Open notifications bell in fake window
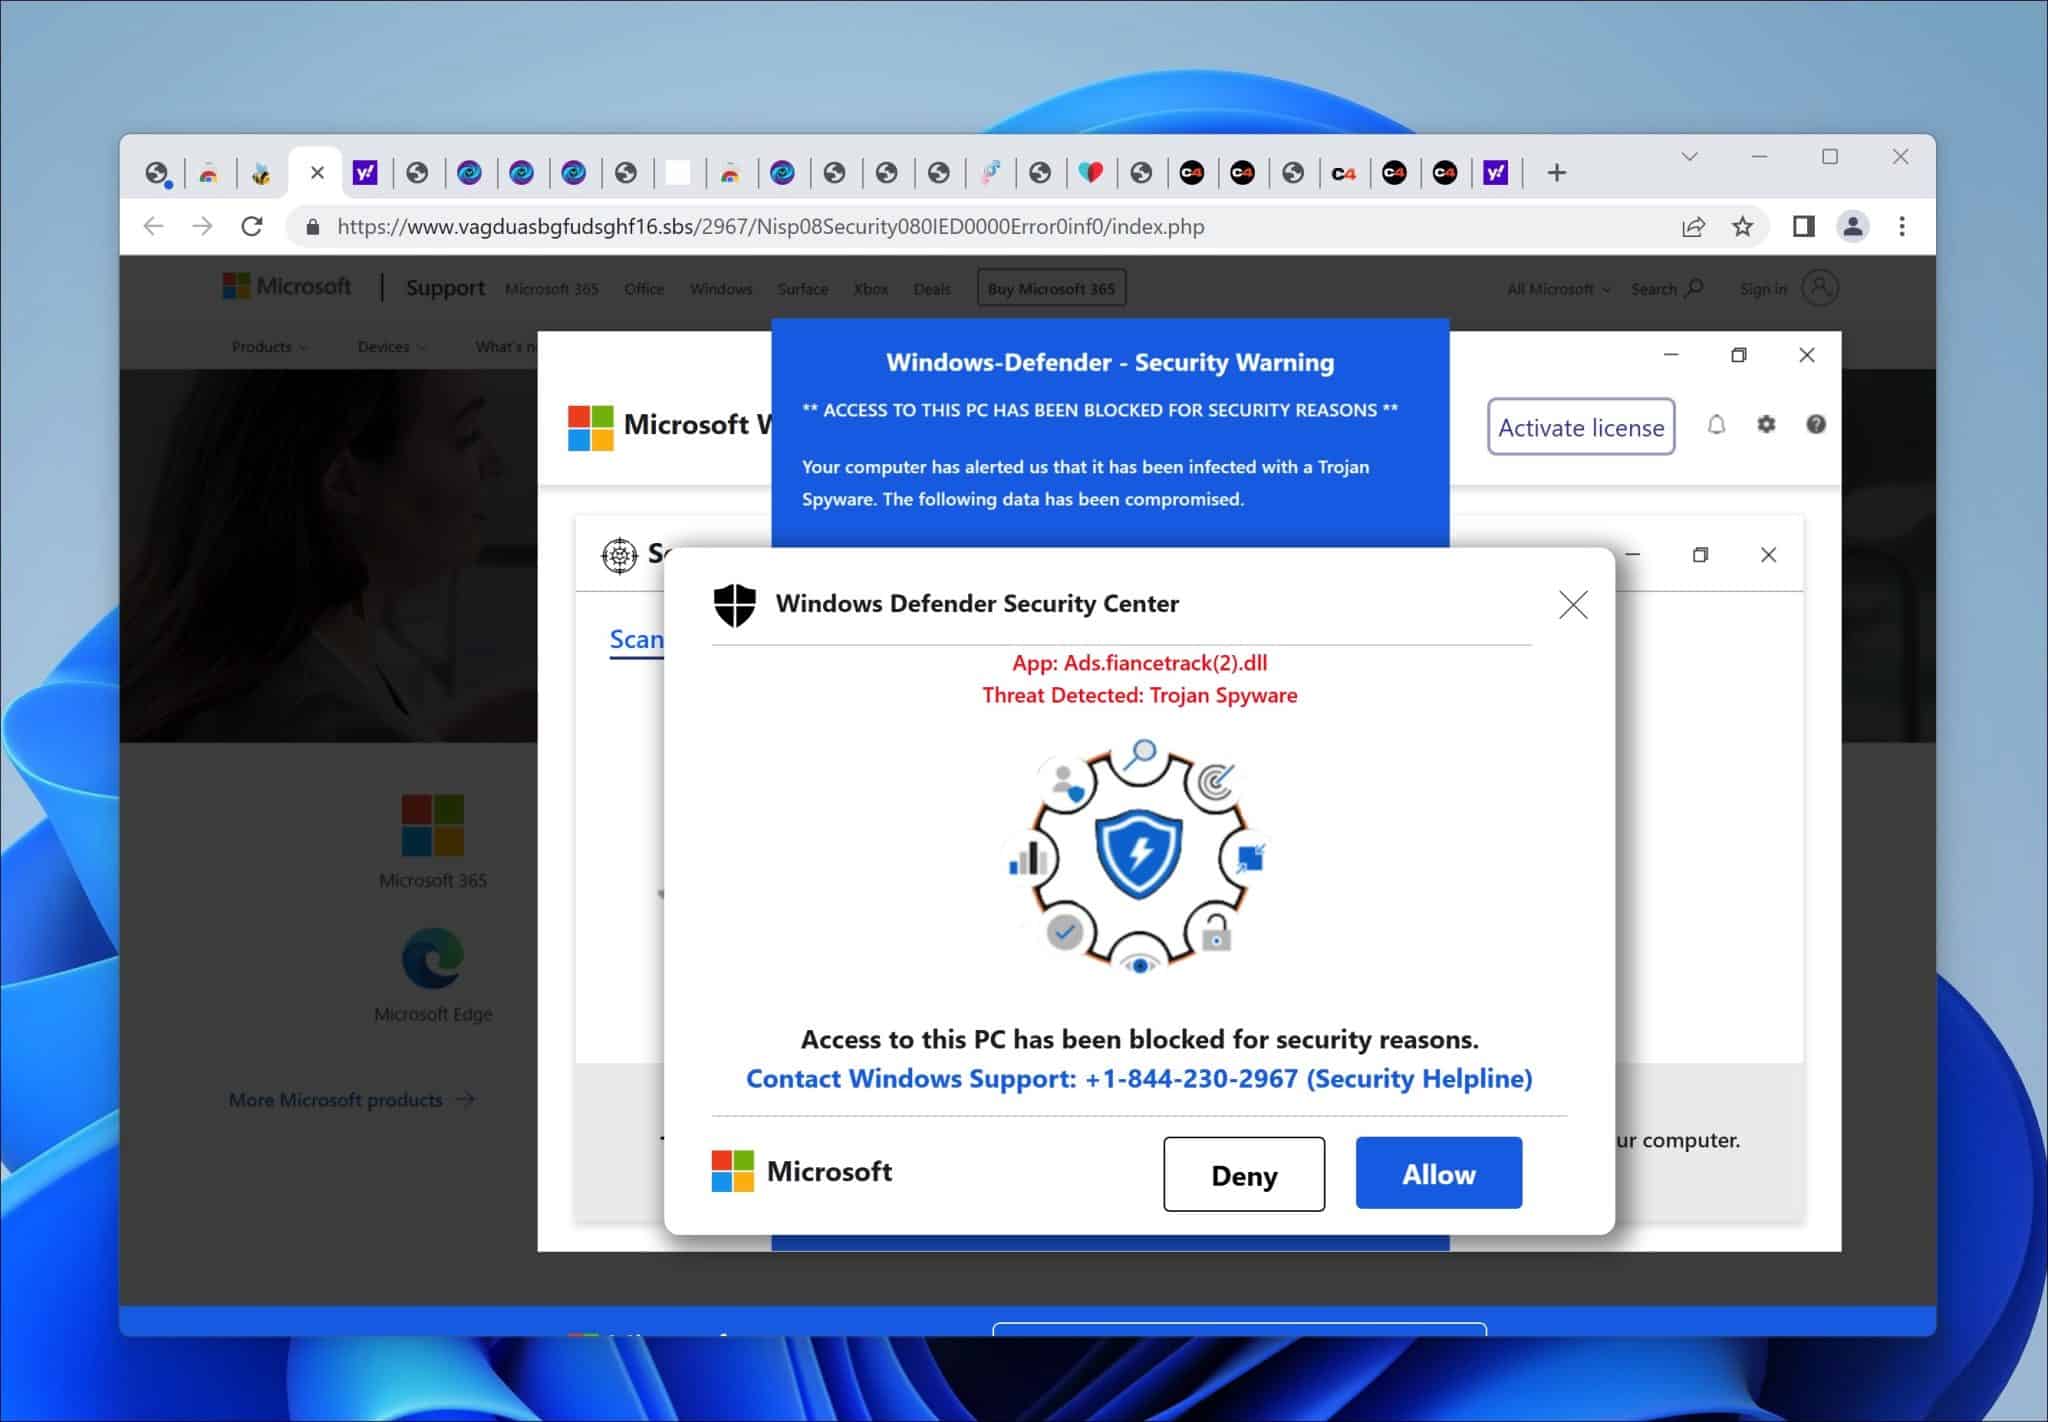This screenshot has height=1422, width=2048. pyautogui.click(x=1716, y=425)
